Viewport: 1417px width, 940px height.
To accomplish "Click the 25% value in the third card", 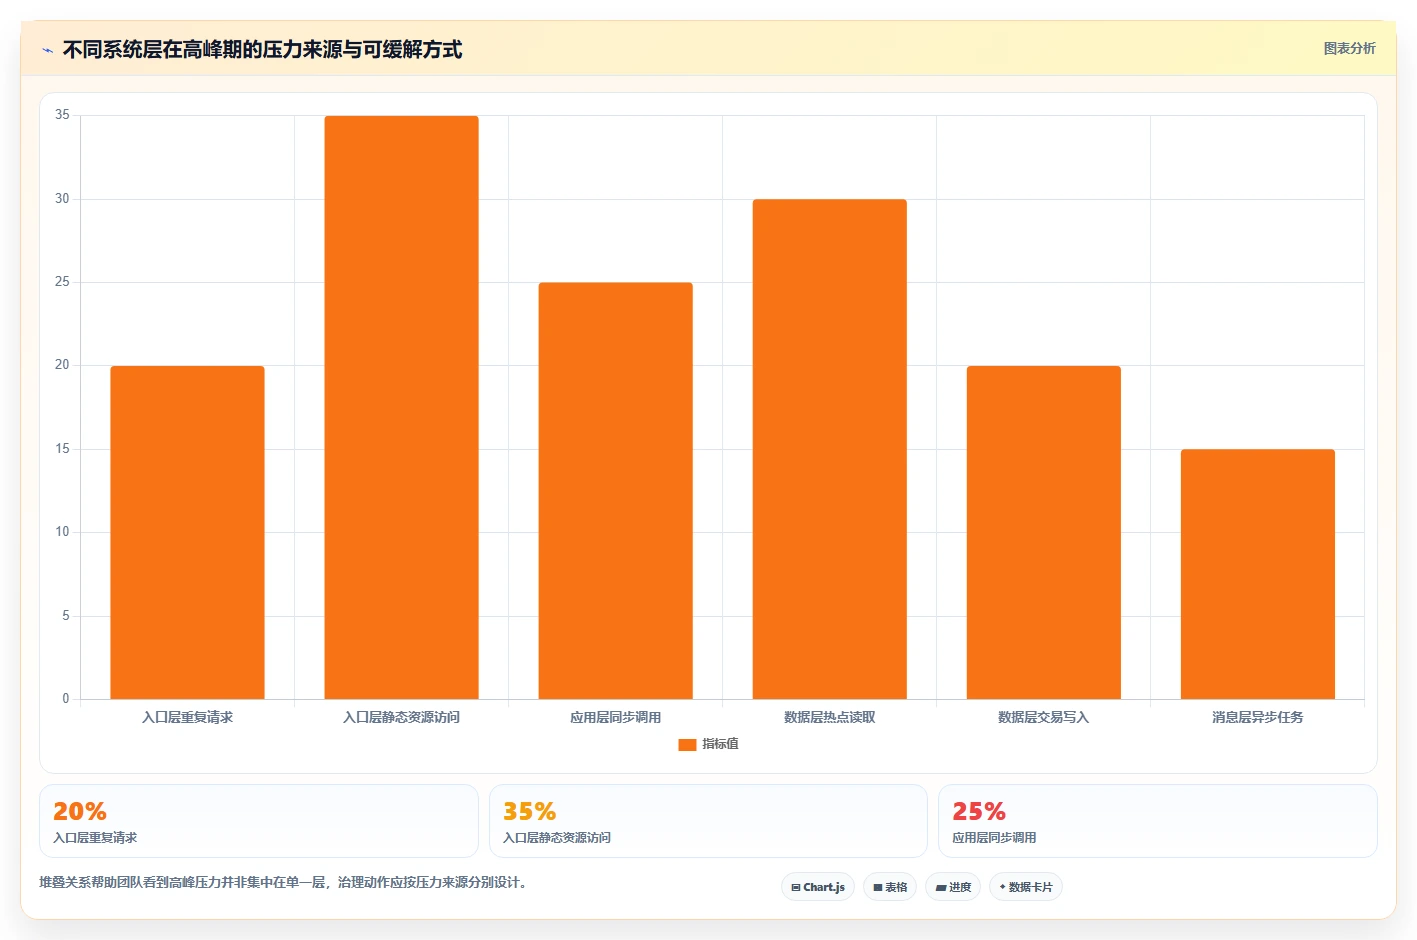I will [979, 811].
